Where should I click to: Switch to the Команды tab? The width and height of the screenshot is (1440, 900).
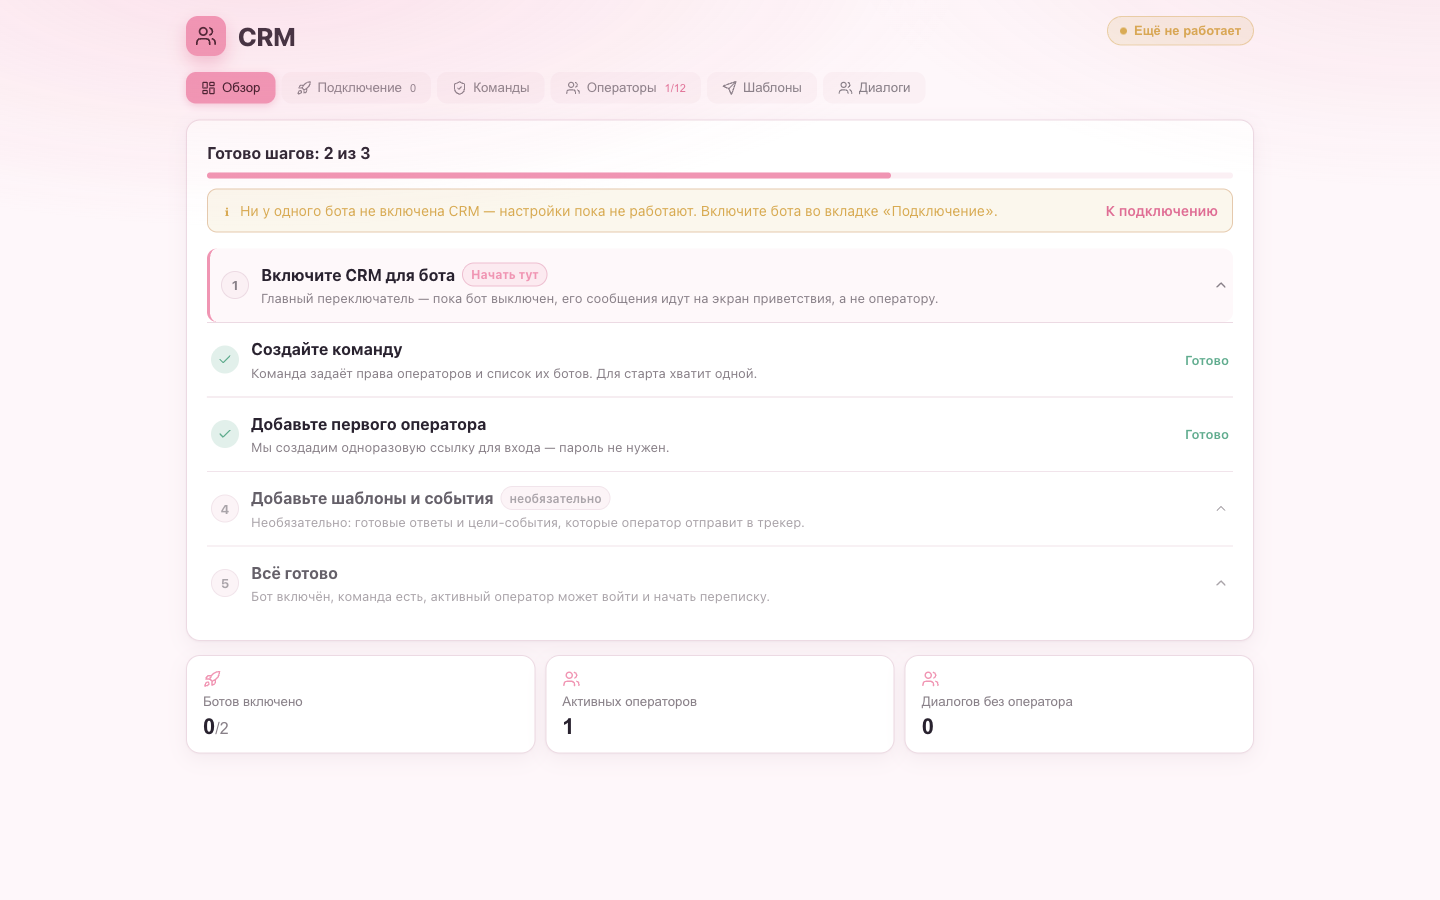pos(491,88)
